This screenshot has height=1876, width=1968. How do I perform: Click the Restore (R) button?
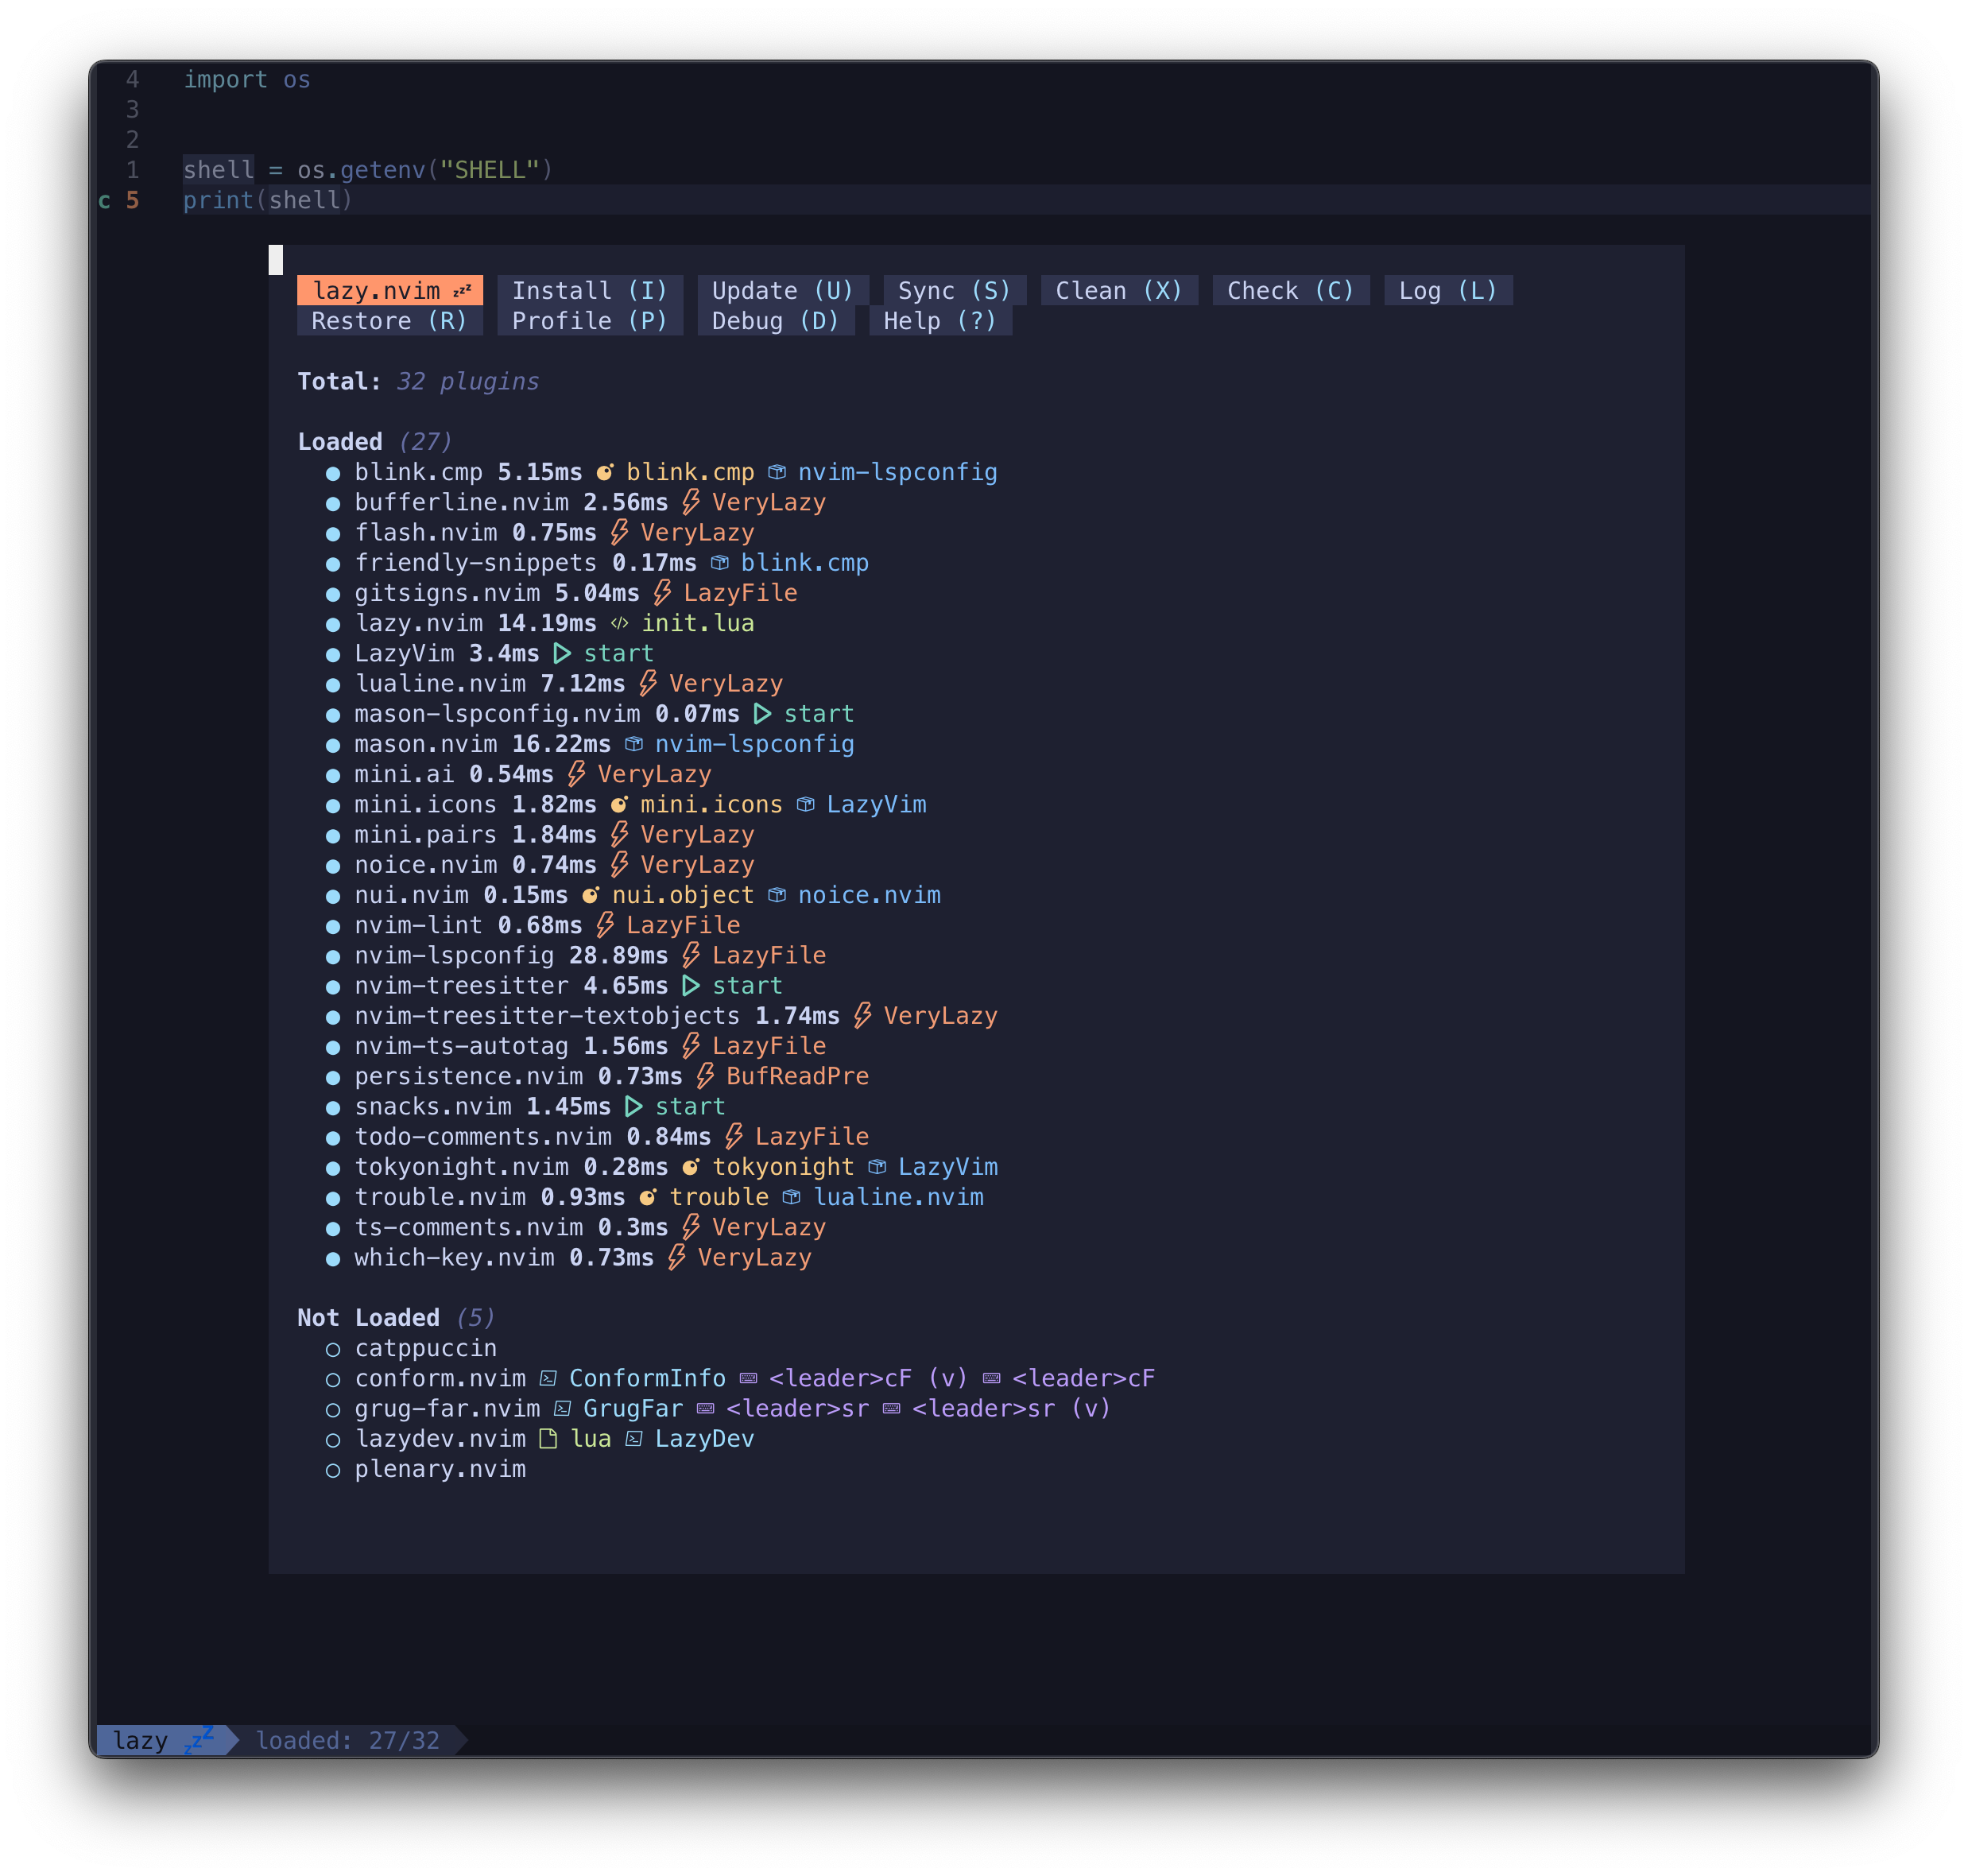389,321
